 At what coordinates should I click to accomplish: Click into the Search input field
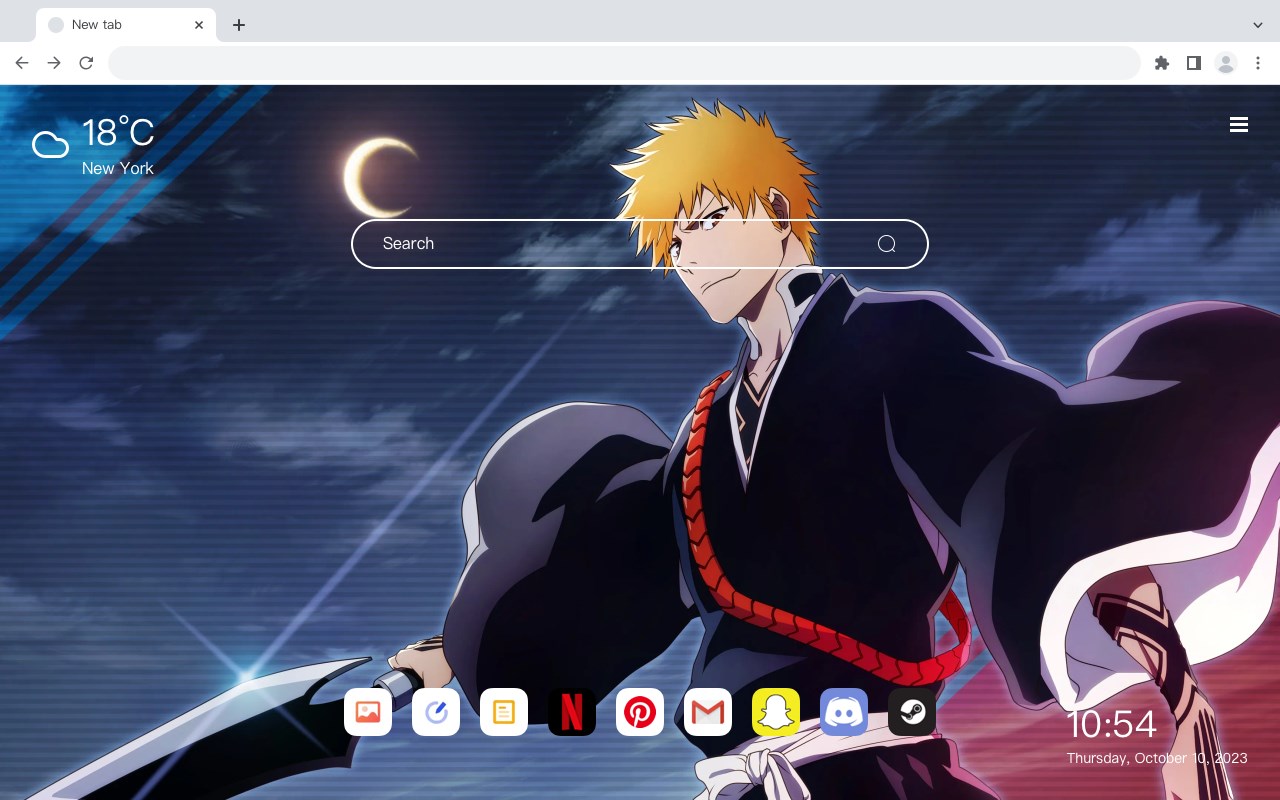coord(640,244)
